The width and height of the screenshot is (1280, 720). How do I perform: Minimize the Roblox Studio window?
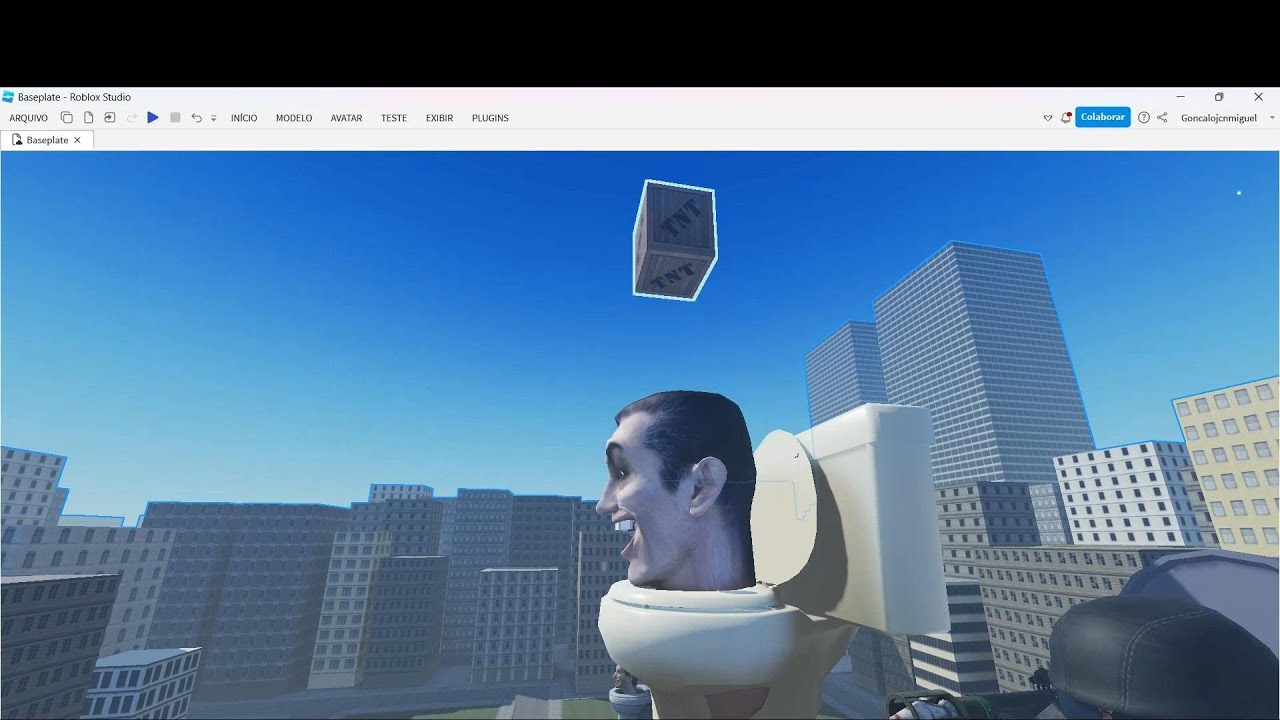coord(1181,97)
